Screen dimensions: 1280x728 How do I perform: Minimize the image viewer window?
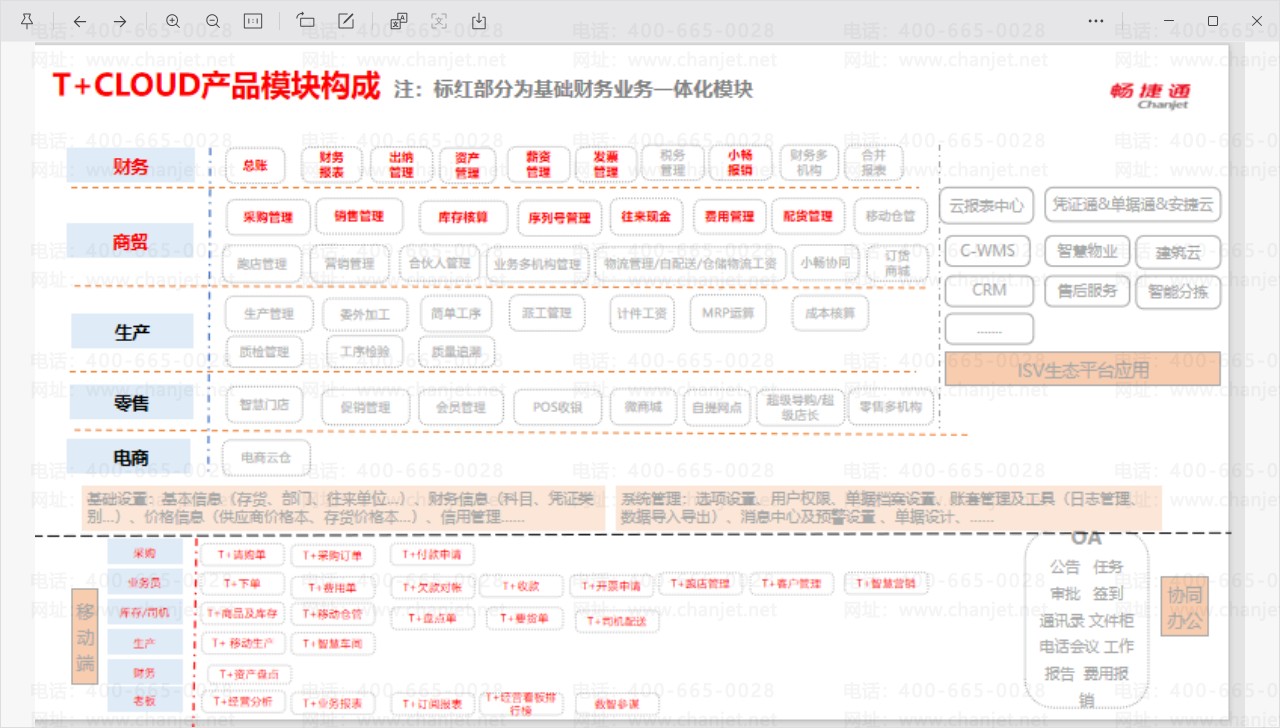click(1167, 21)
